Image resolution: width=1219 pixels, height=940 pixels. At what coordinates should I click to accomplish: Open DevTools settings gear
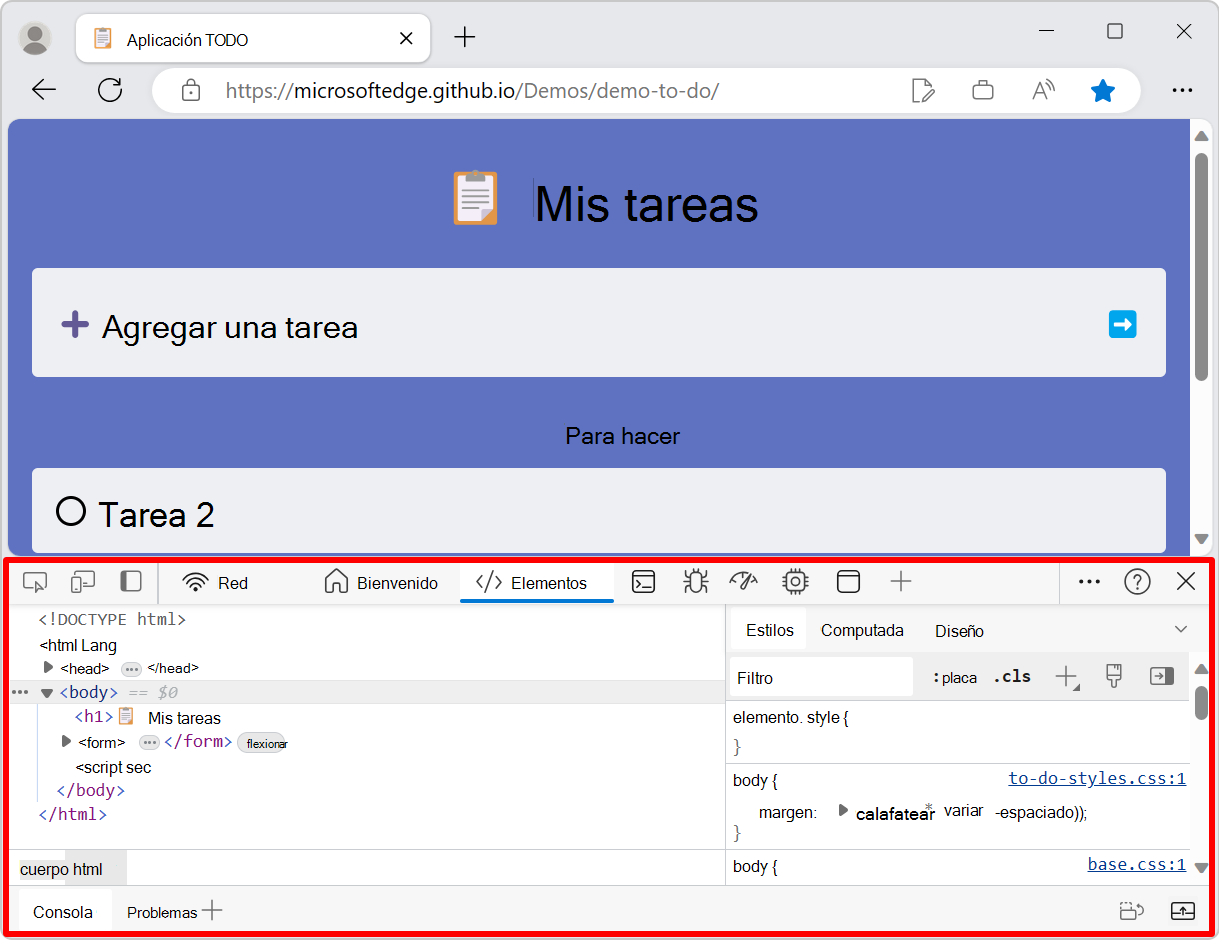tap(795, 581)
